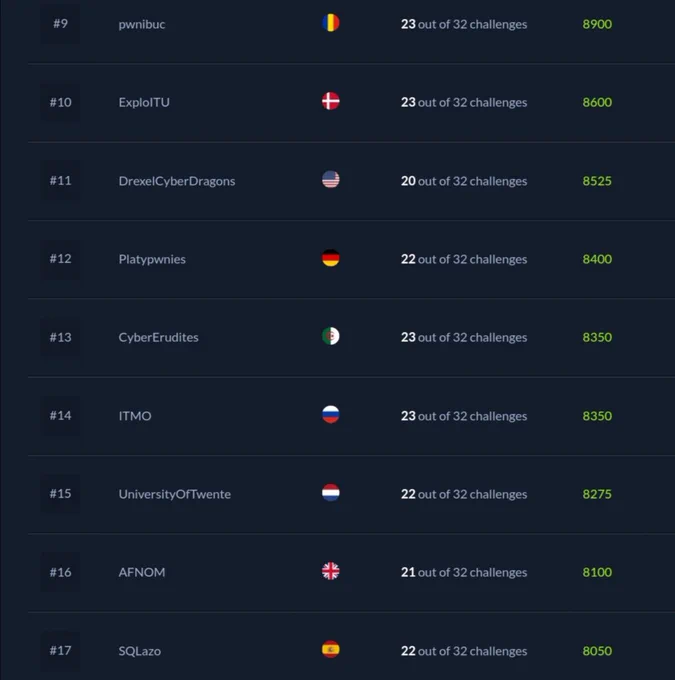Image resolution: width=675 pixels, height=680 pixels.
Task: Click the Denmark flag next to ExploITU
Action: click(x=331, y=101)
